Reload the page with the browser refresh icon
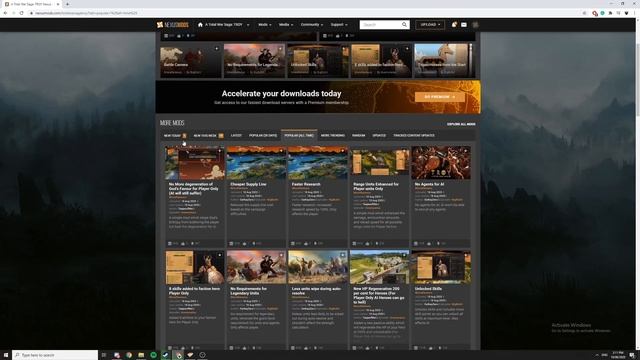Viewport: 640px width, 360px height. [x=21, y=13]
